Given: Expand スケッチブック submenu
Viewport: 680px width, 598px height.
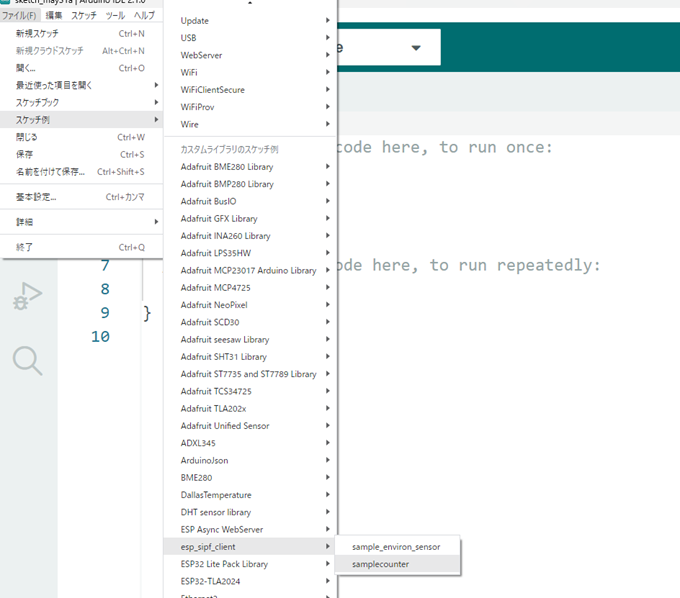Looking at the screenshot, I should (81, 103).
